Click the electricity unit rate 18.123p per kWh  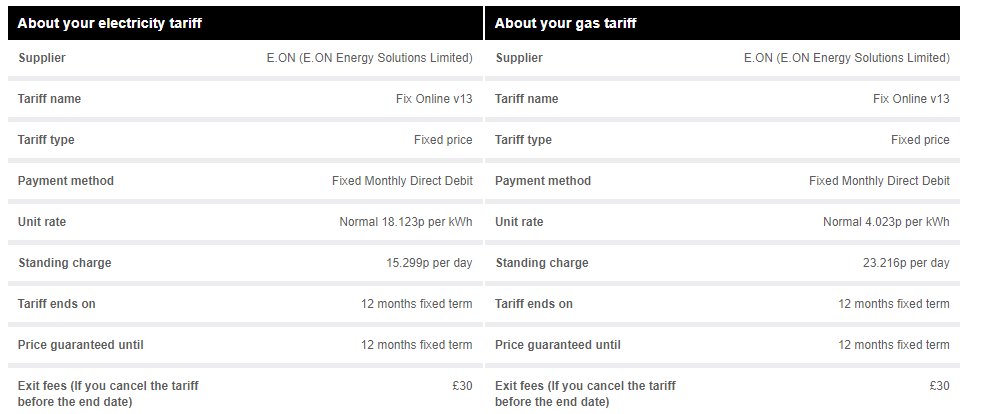click(405, 222)
